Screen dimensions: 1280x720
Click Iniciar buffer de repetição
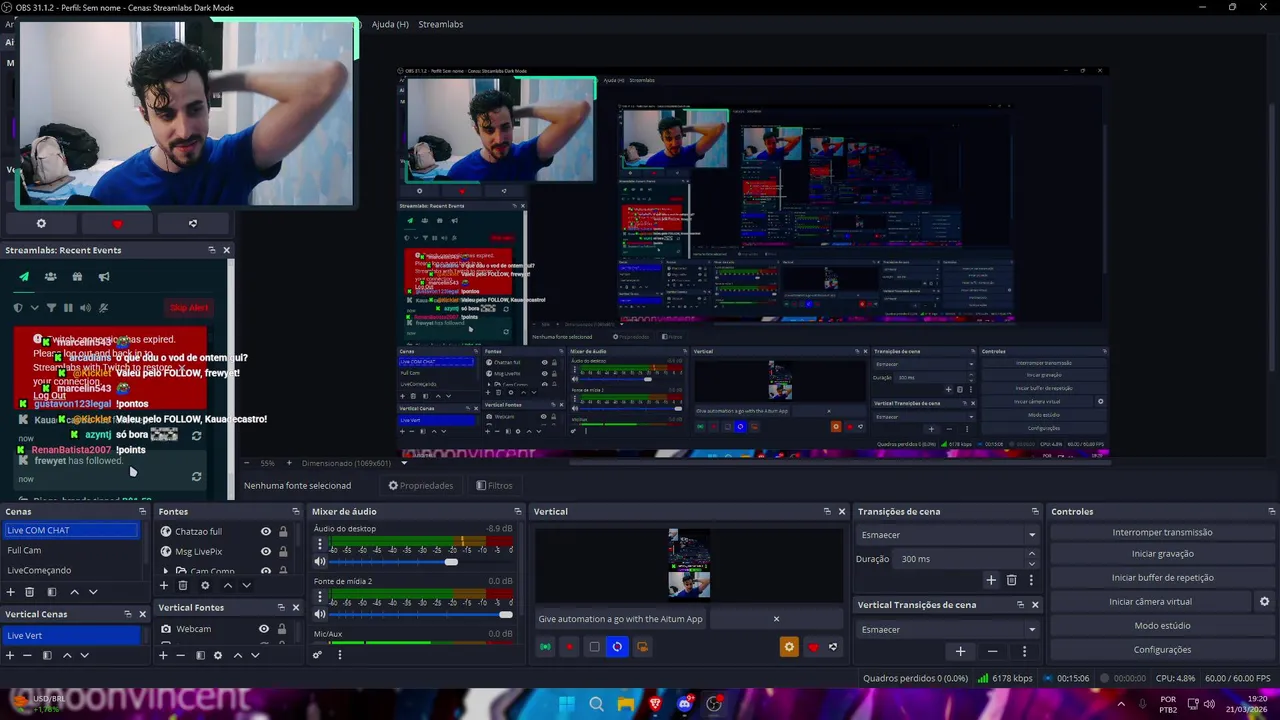(1162, 578)
